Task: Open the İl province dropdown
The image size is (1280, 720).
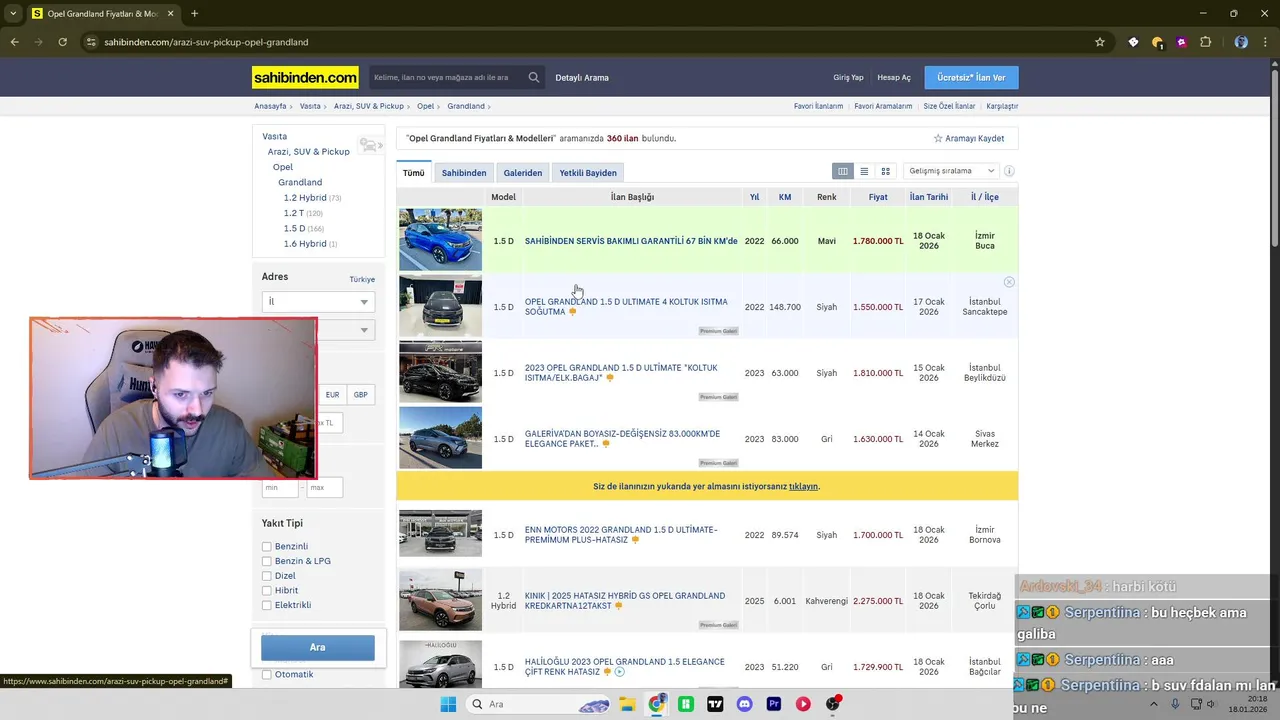Action: point(318,301)
